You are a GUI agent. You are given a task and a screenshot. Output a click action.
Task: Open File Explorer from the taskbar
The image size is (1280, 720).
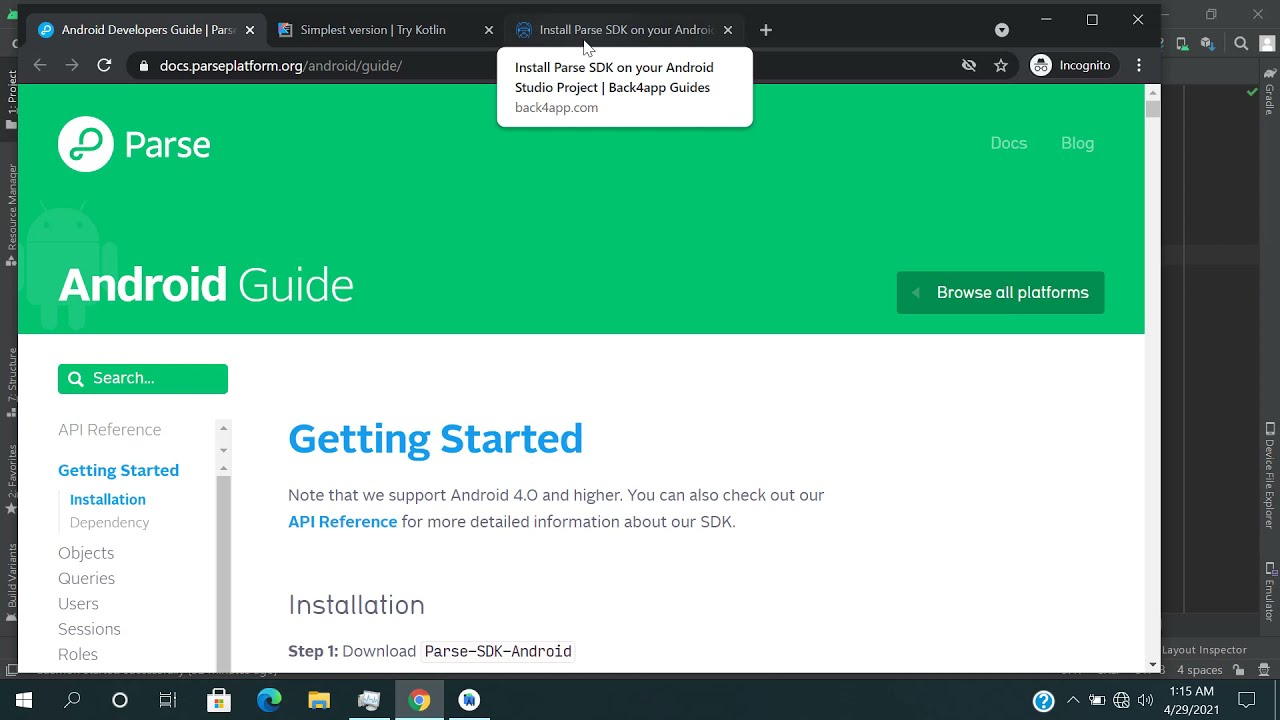click(x=319, y=700)
